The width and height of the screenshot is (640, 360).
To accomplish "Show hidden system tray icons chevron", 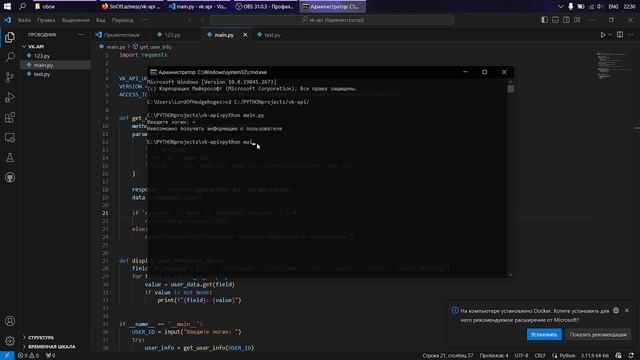I will [x=560, y=7].
